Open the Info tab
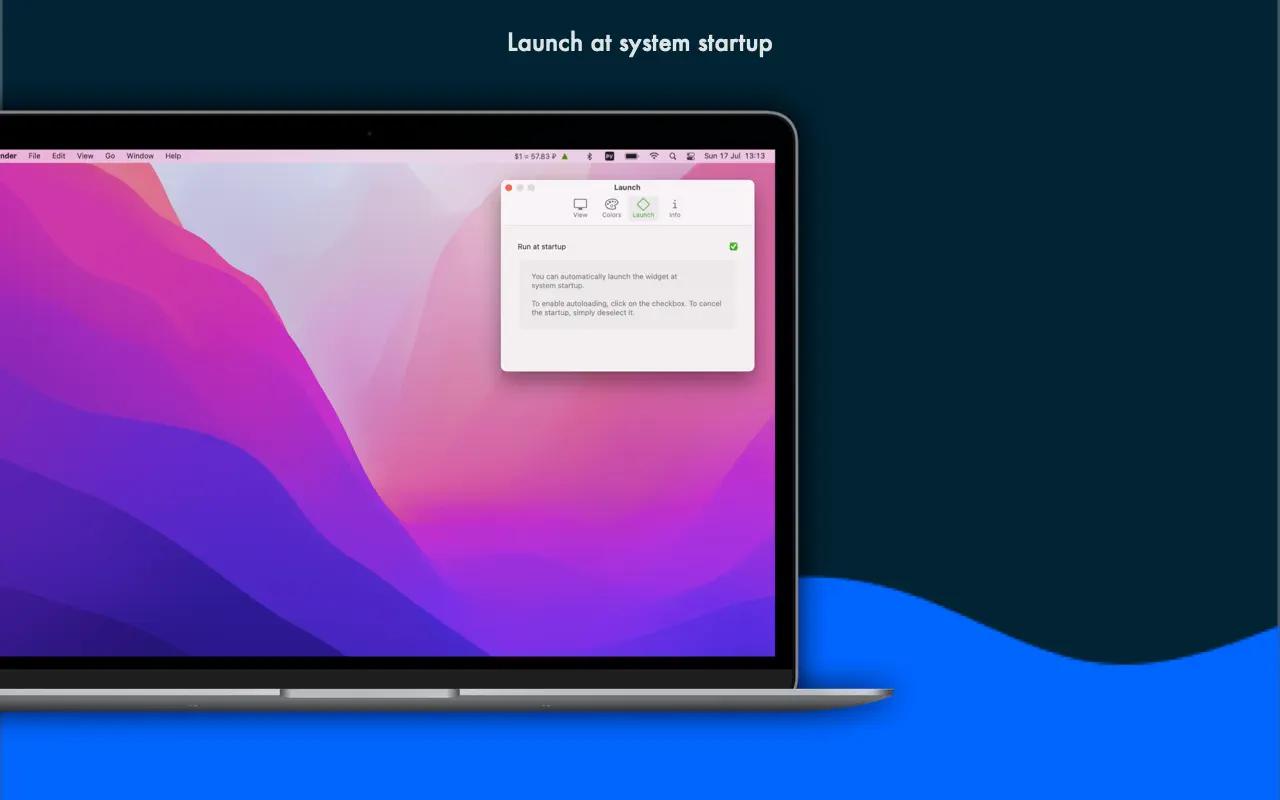The image size is (1280, 800). (x=675, y=208)
